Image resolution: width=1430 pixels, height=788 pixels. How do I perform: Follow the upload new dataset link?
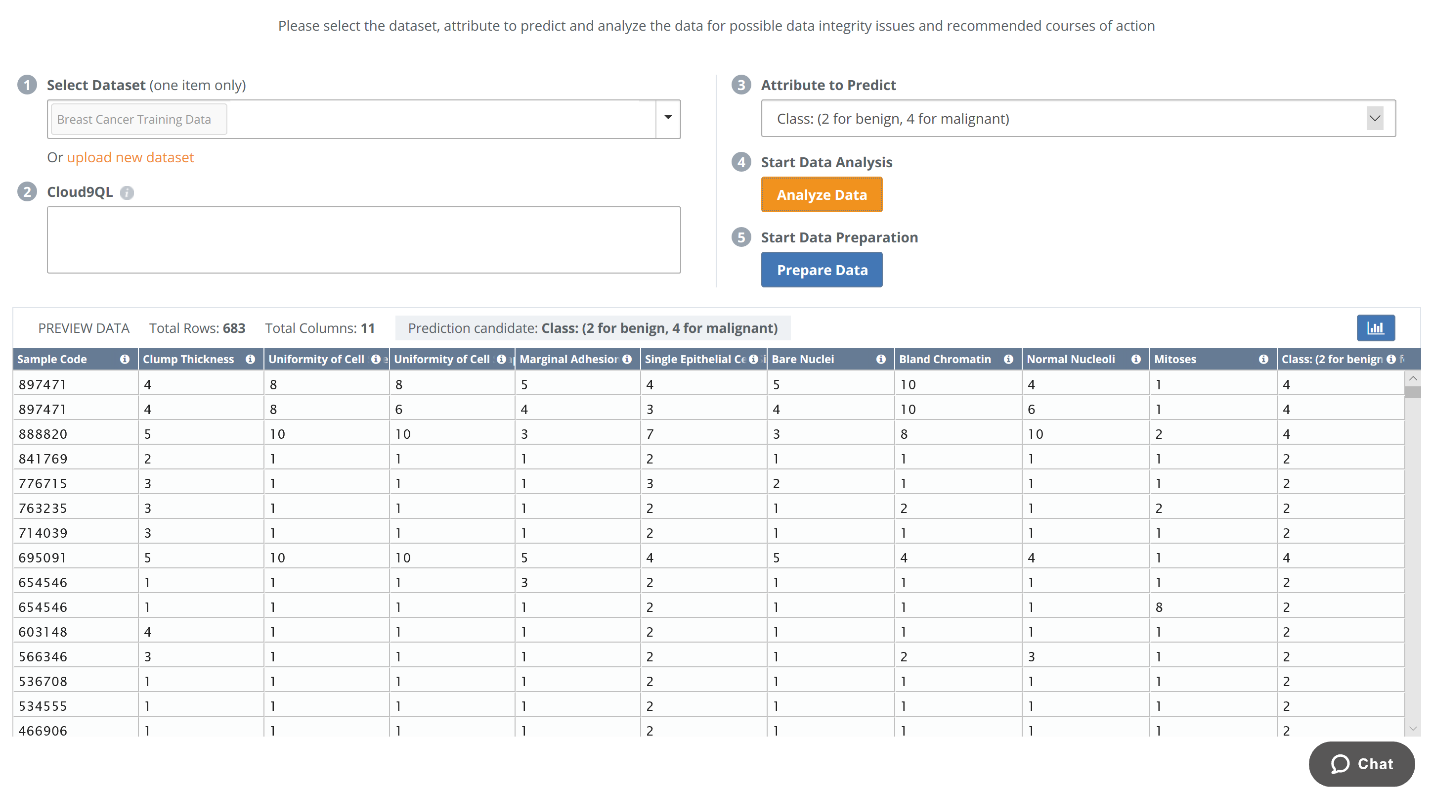[x=130, y=157]
